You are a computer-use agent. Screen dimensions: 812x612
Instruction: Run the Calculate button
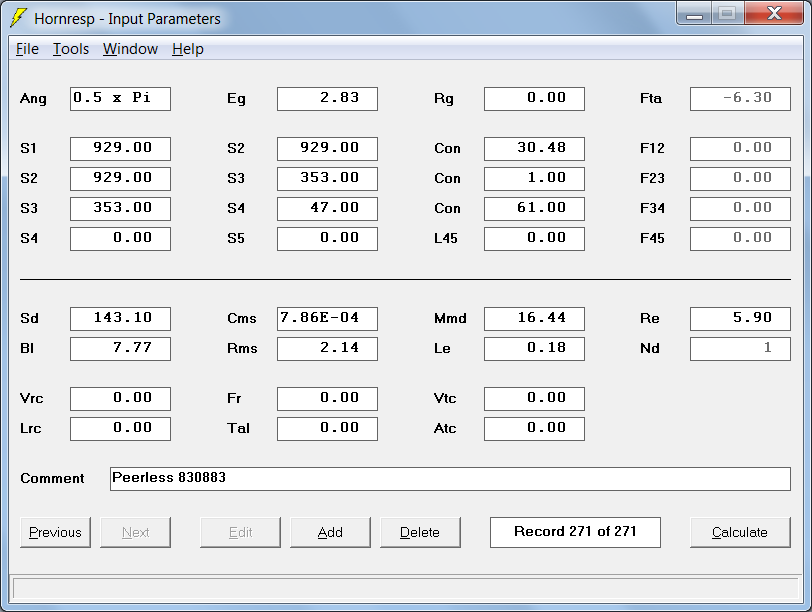point(740,532)
